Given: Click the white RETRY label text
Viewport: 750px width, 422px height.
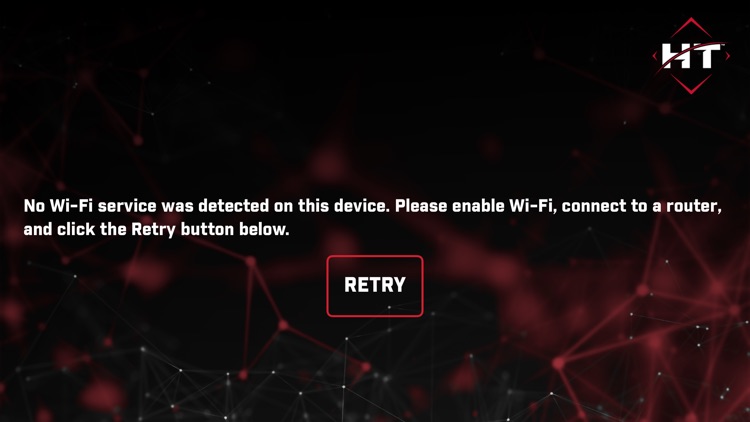Looking at the screenshot, I should [x=375, y=285].
